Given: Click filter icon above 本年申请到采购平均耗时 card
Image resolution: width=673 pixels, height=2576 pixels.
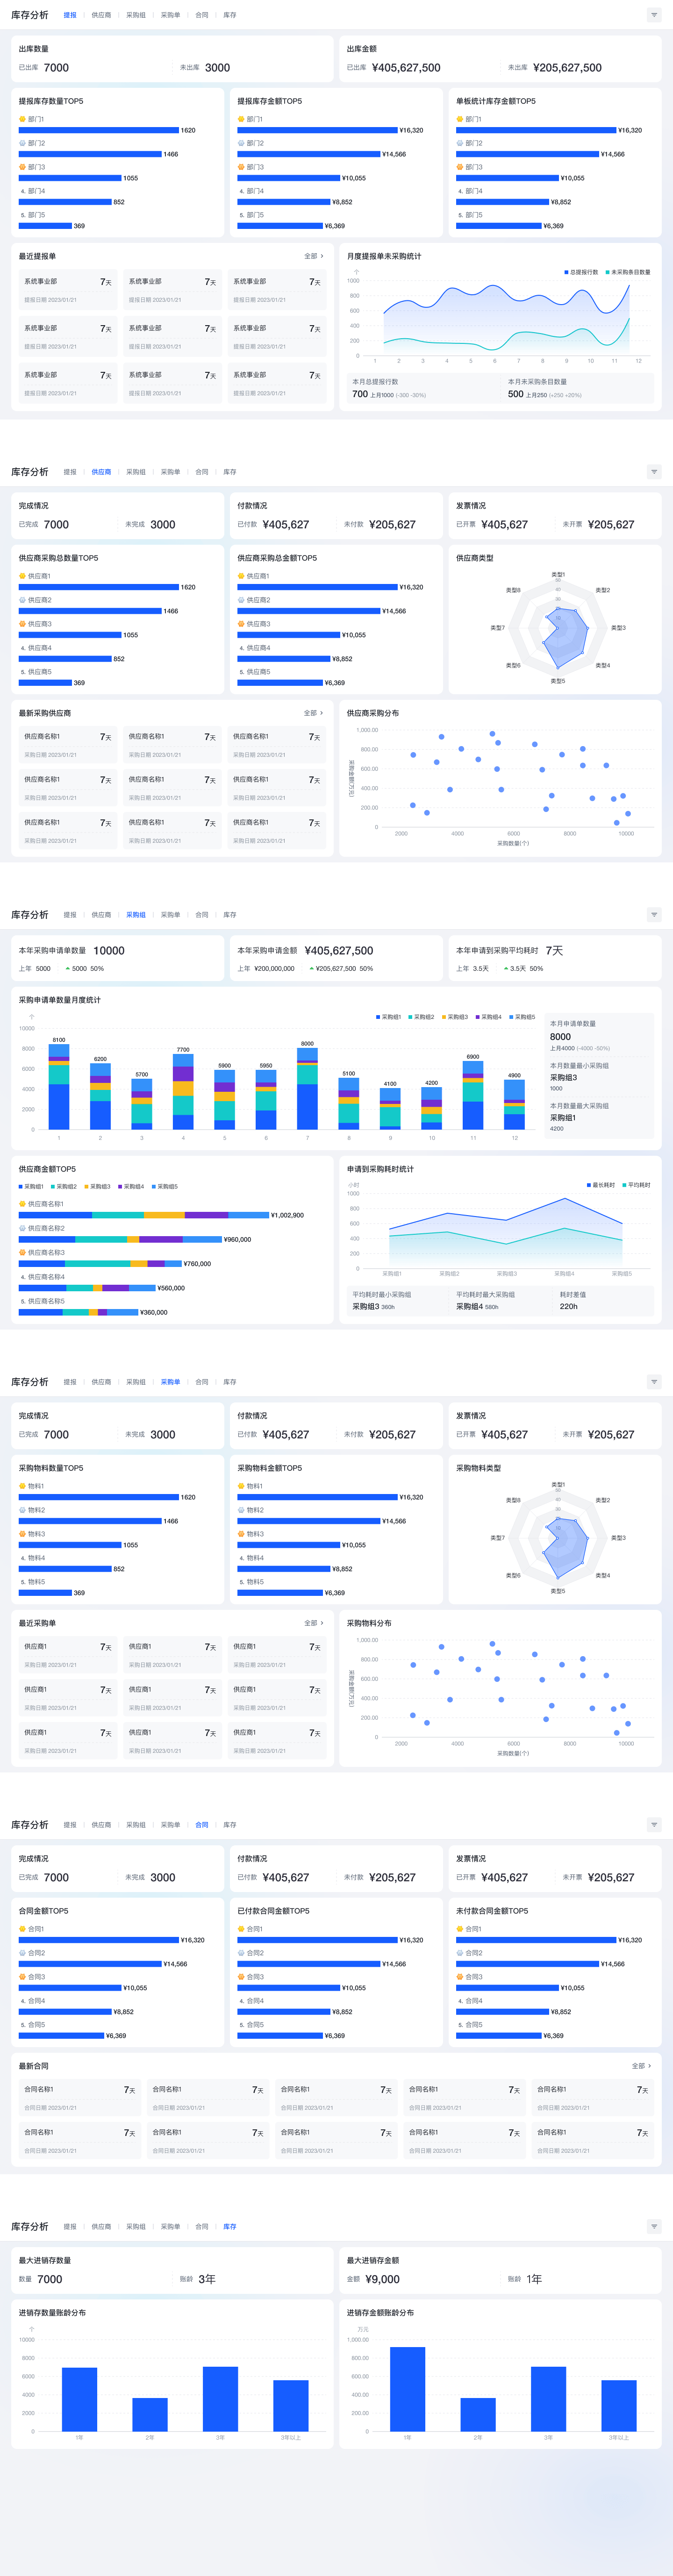Looking at the screenshot, I should pos(654,915).
